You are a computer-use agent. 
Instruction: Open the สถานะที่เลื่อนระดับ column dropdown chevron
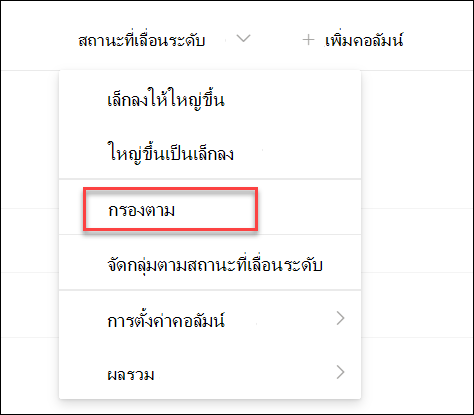pos(243,39)
